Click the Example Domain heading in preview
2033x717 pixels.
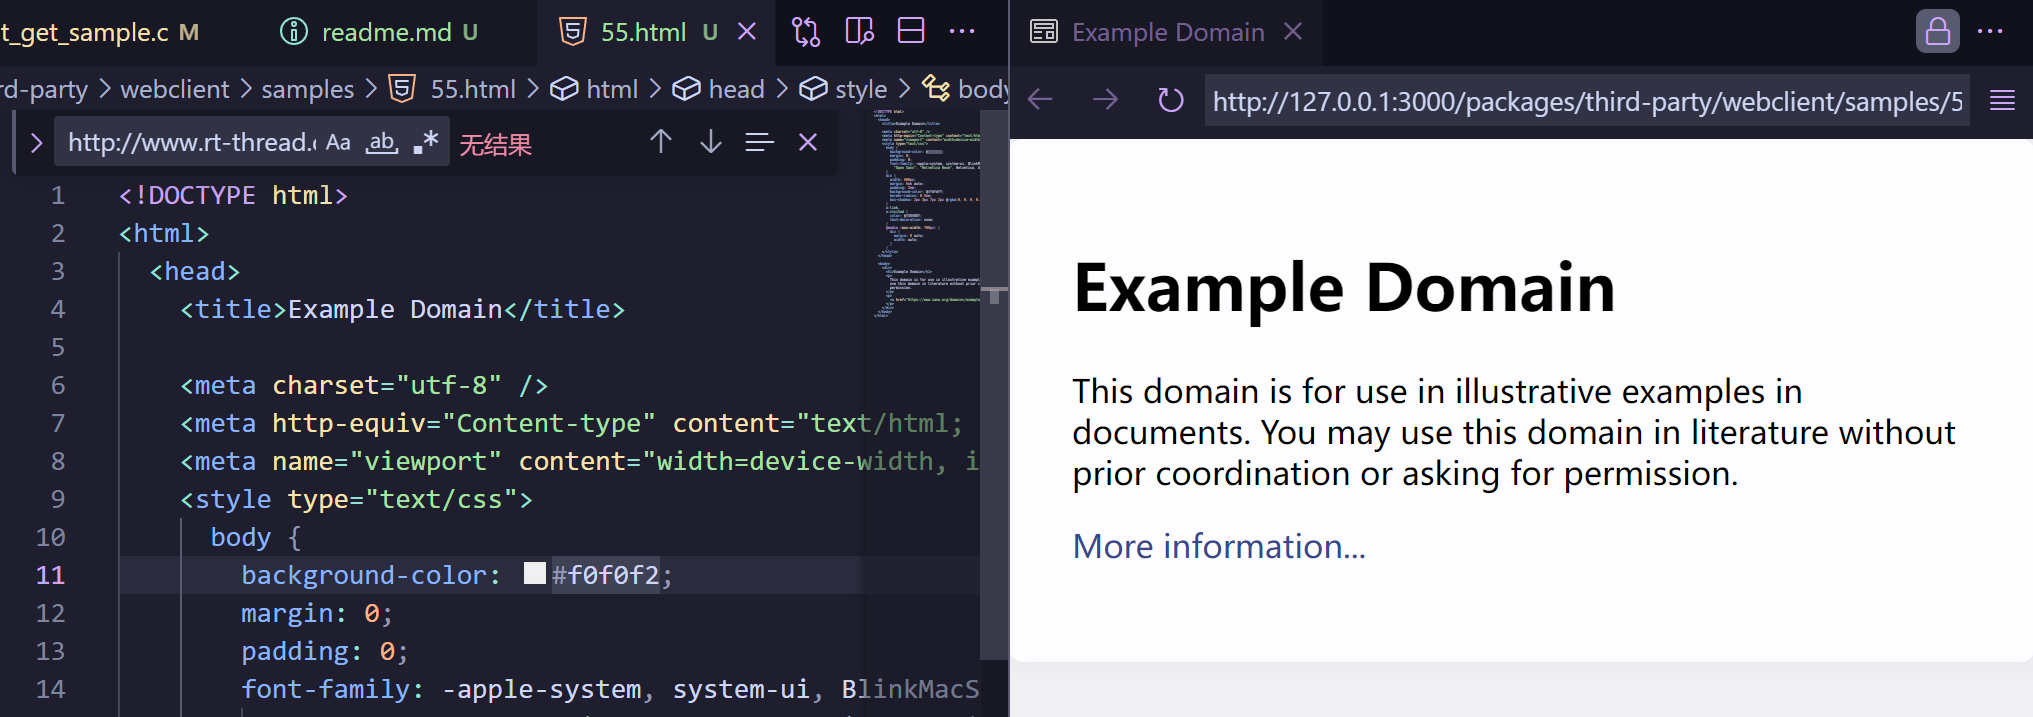coord(1344,288)
